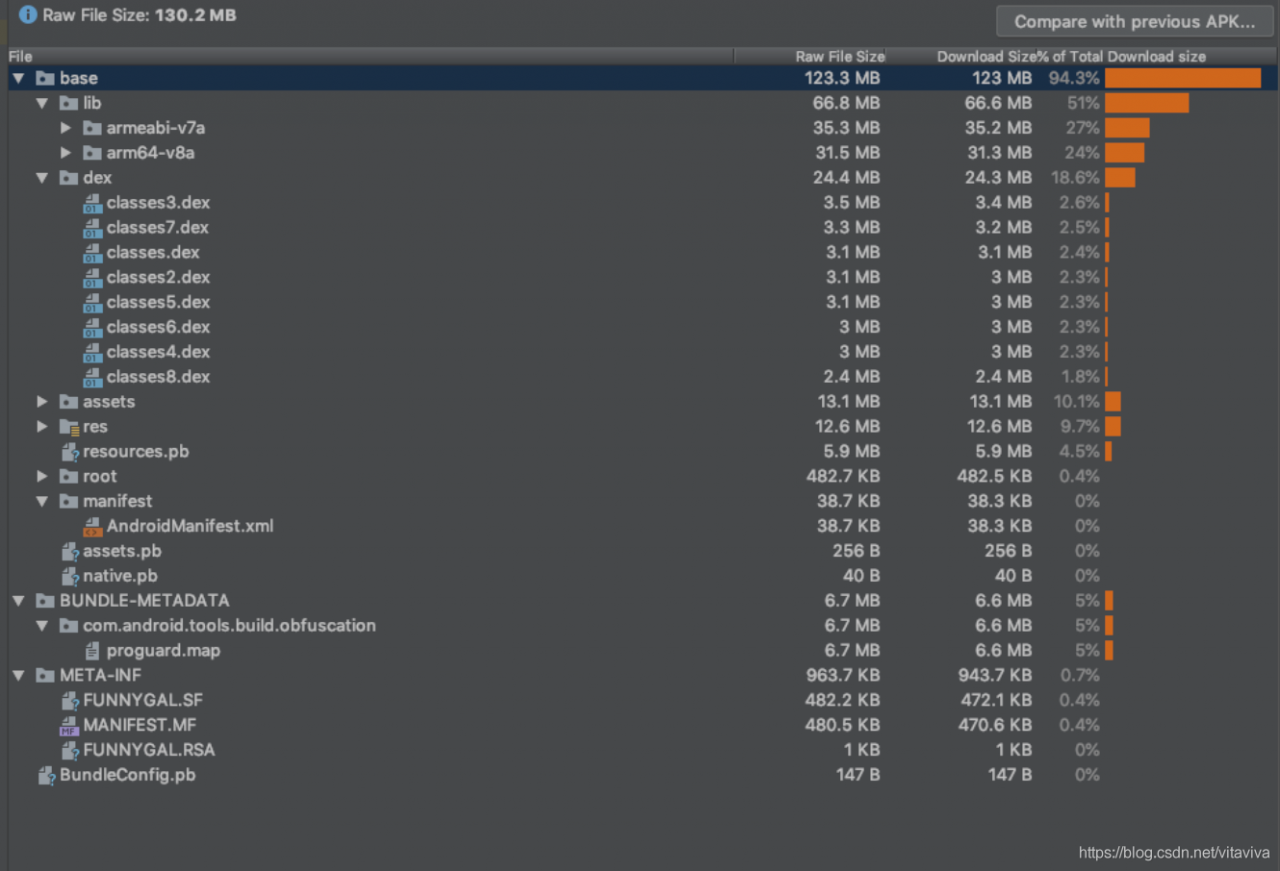The width and height of the screenshot is (1280, 871).
Task: Collapse the META-INF node
Action: coord(19,676)
